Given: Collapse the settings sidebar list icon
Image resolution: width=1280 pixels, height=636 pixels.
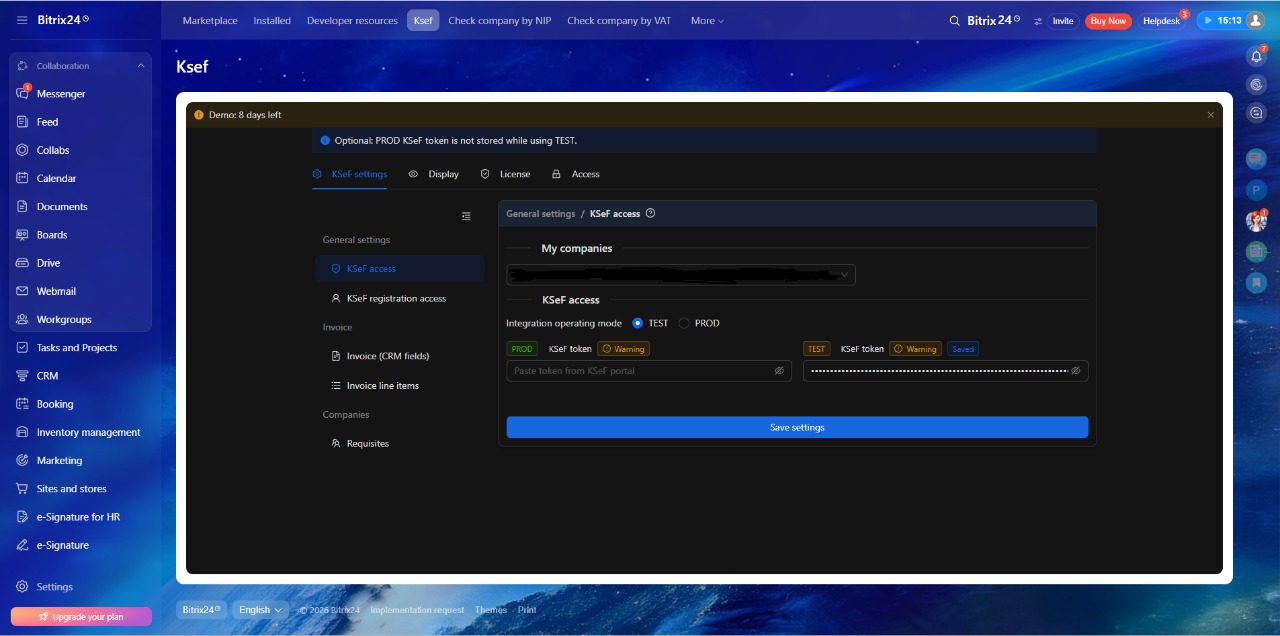Looking at the screenshot, I should click(x=466, y=216).
